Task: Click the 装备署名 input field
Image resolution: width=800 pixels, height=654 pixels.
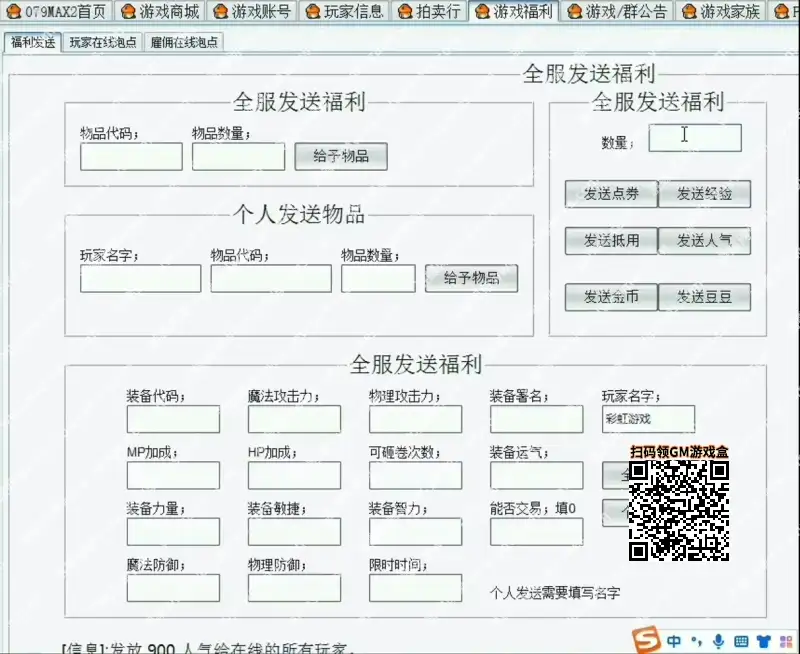Action: coord(537,419)
